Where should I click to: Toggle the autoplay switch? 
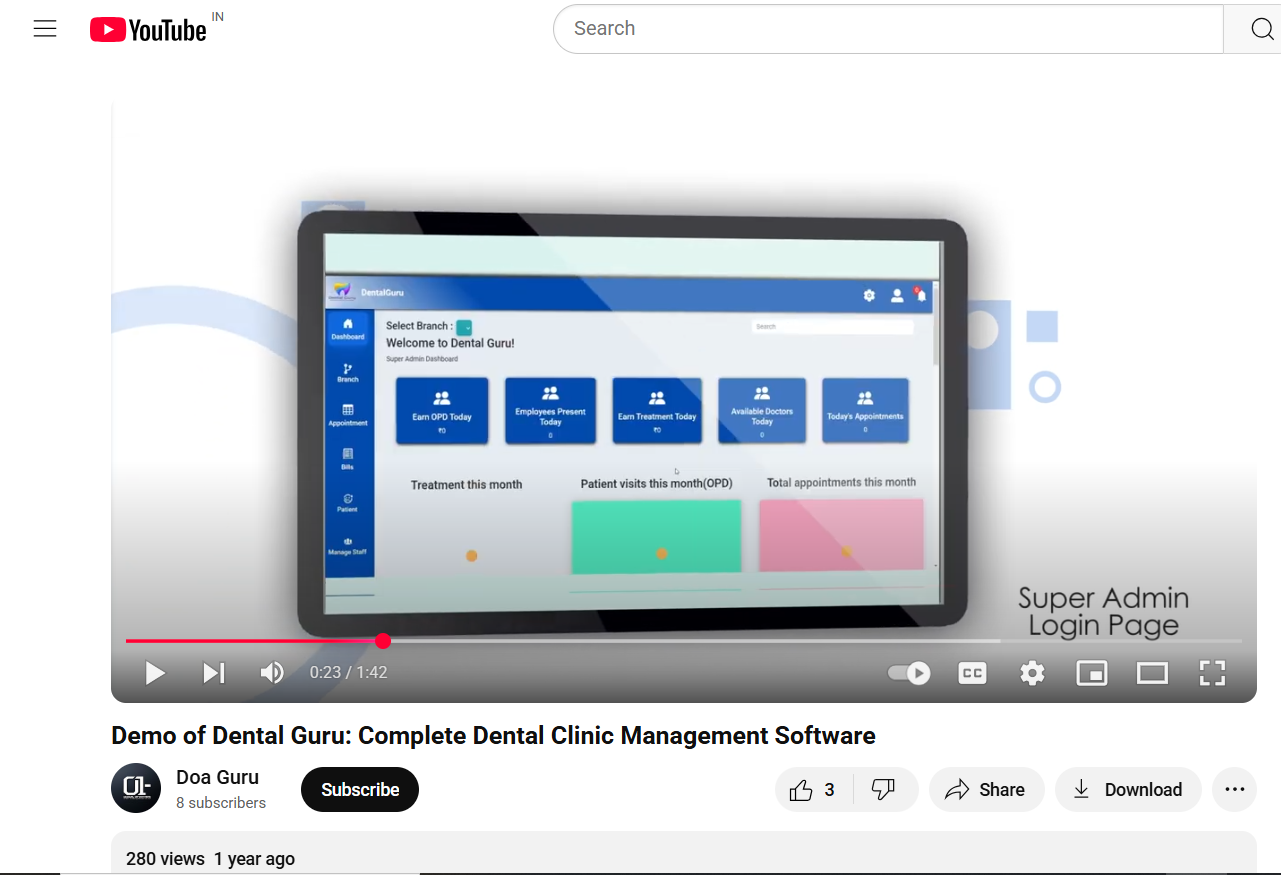pos(909,673)
